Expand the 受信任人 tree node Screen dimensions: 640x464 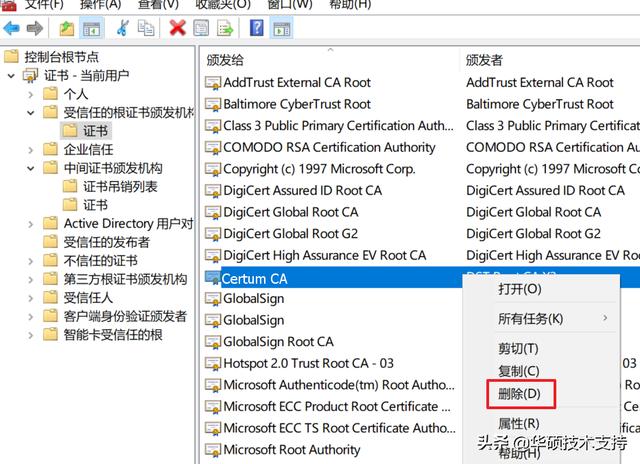(31, 298)
